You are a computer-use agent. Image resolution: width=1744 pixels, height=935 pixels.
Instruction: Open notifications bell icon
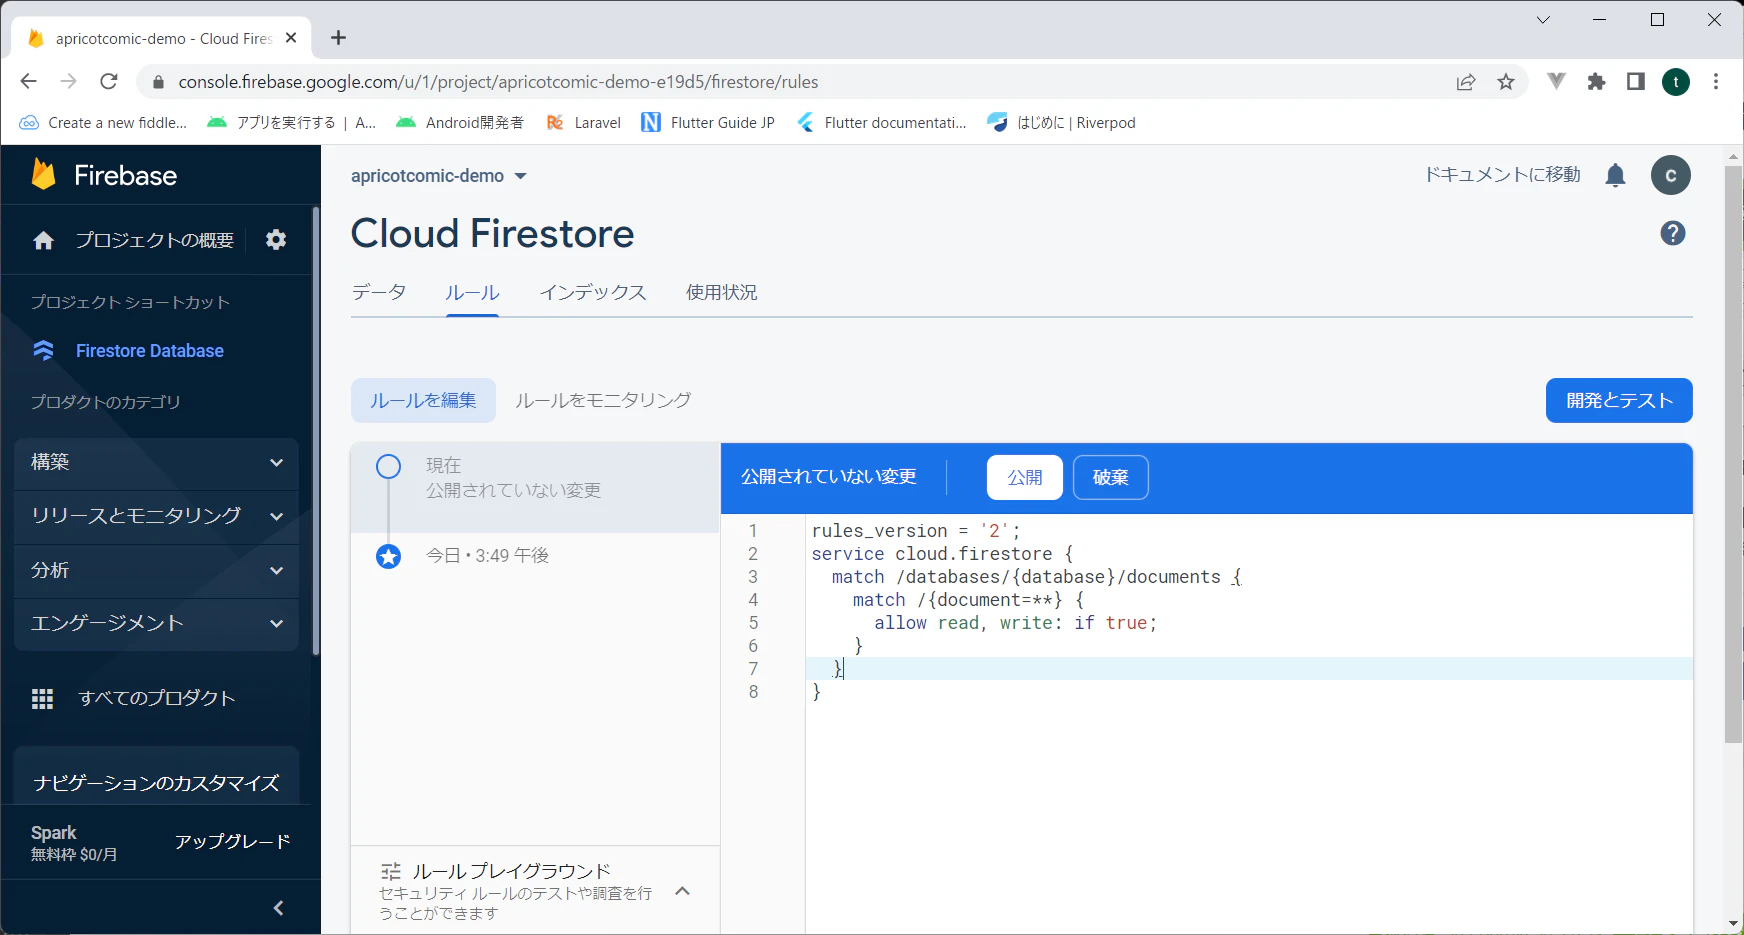coord(1615,176)
